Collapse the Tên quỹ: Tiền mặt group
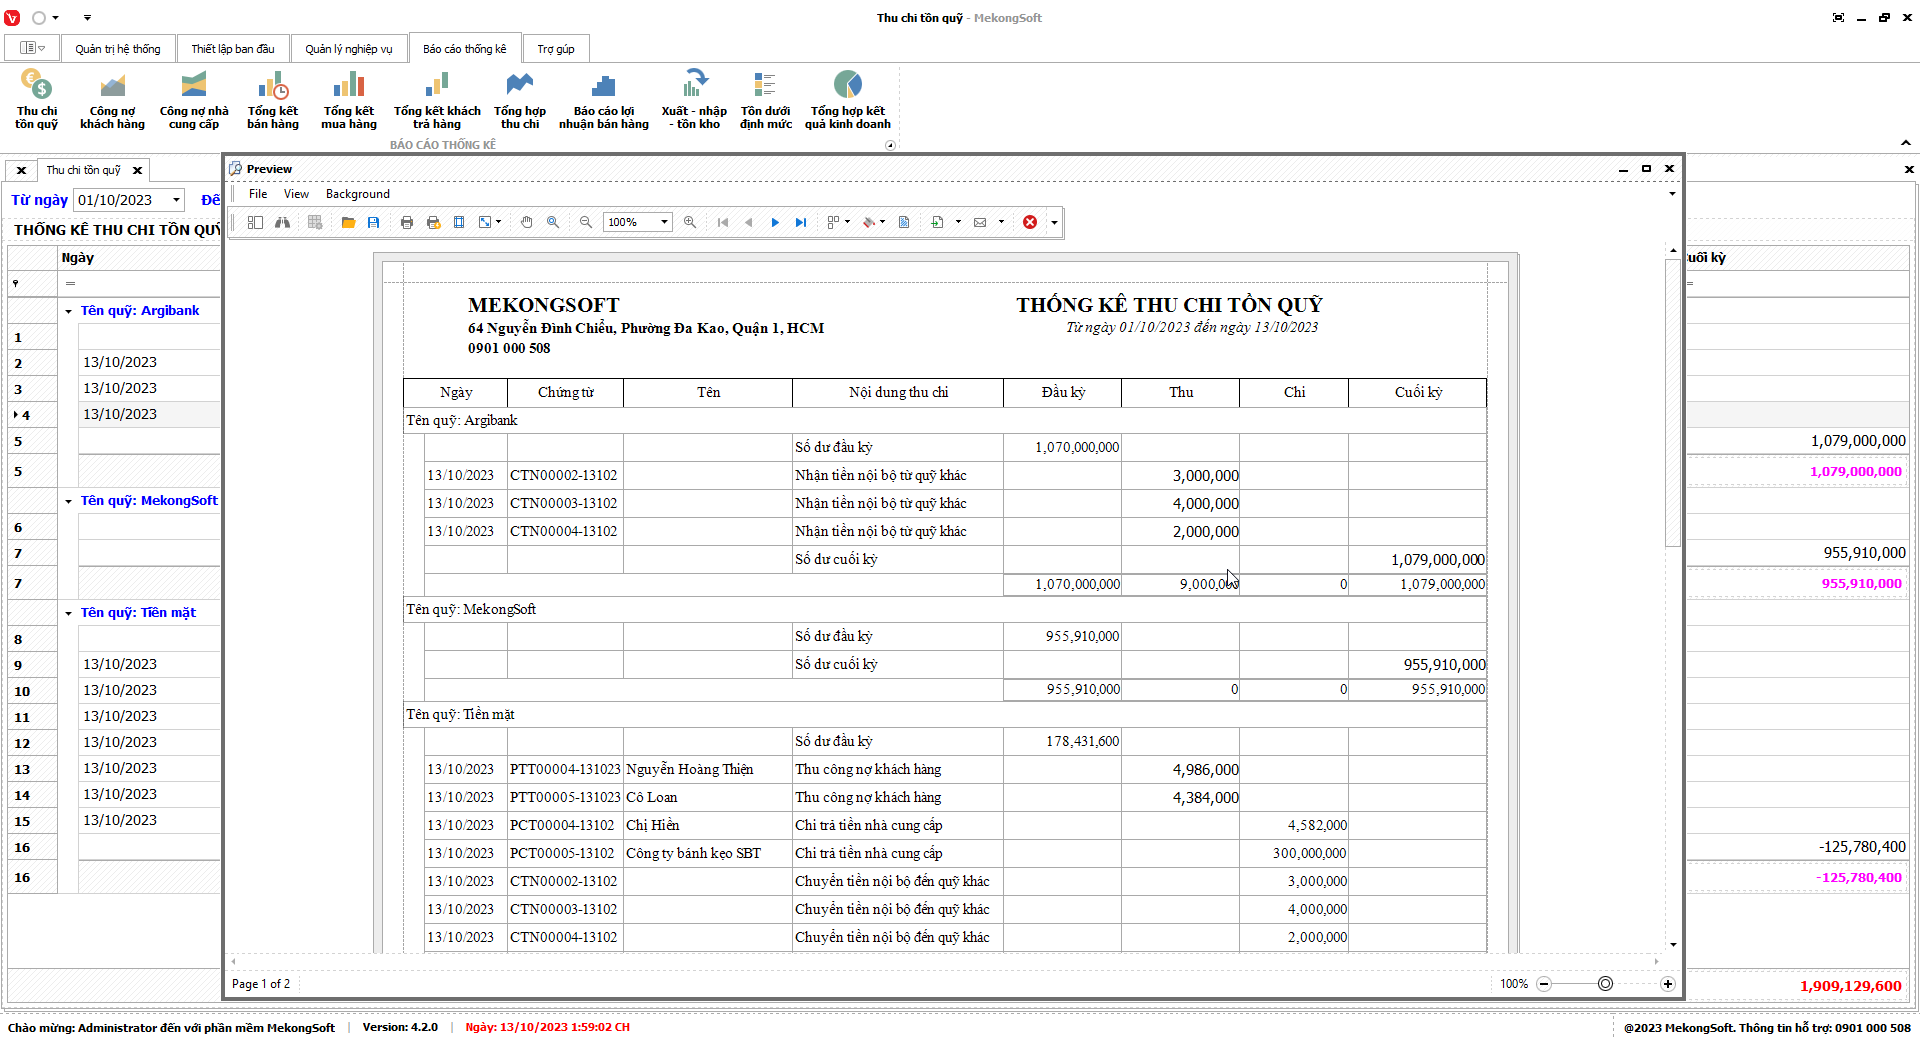This screenshot has width=1920, height=1039. pyautogui.click(x=69, y=614)
